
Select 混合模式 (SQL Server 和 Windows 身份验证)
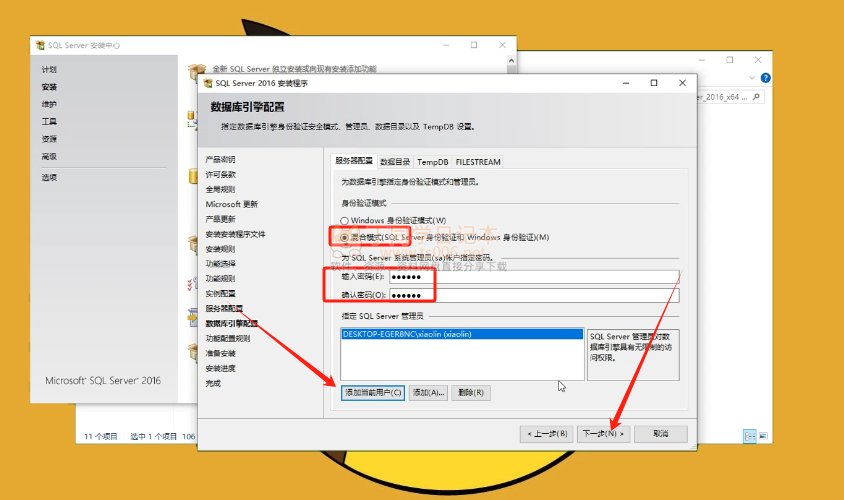point(344,237)
